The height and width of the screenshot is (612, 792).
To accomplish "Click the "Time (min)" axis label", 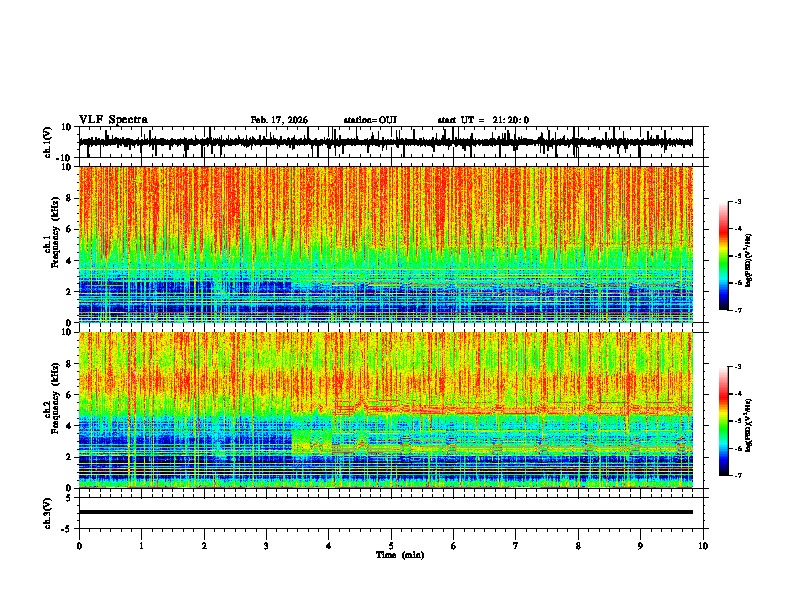I will [x=400, y=555].
